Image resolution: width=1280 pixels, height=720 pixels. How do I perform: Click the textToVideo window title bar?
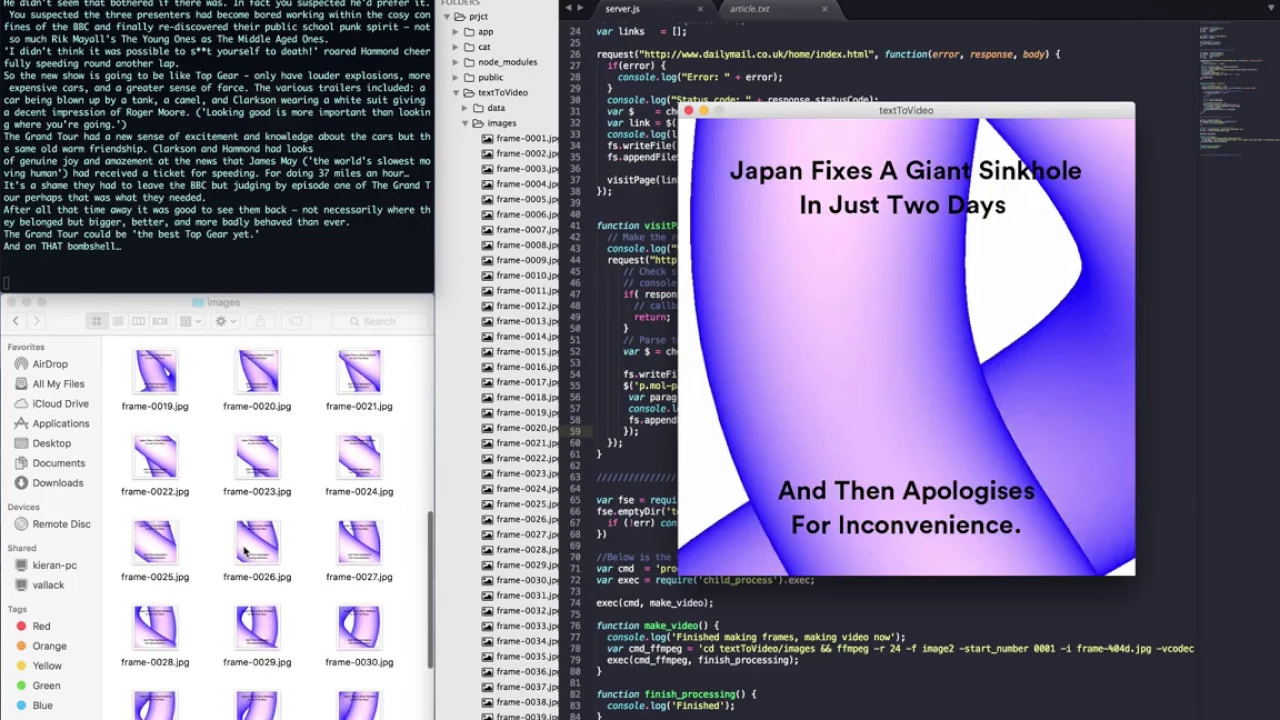906,110
